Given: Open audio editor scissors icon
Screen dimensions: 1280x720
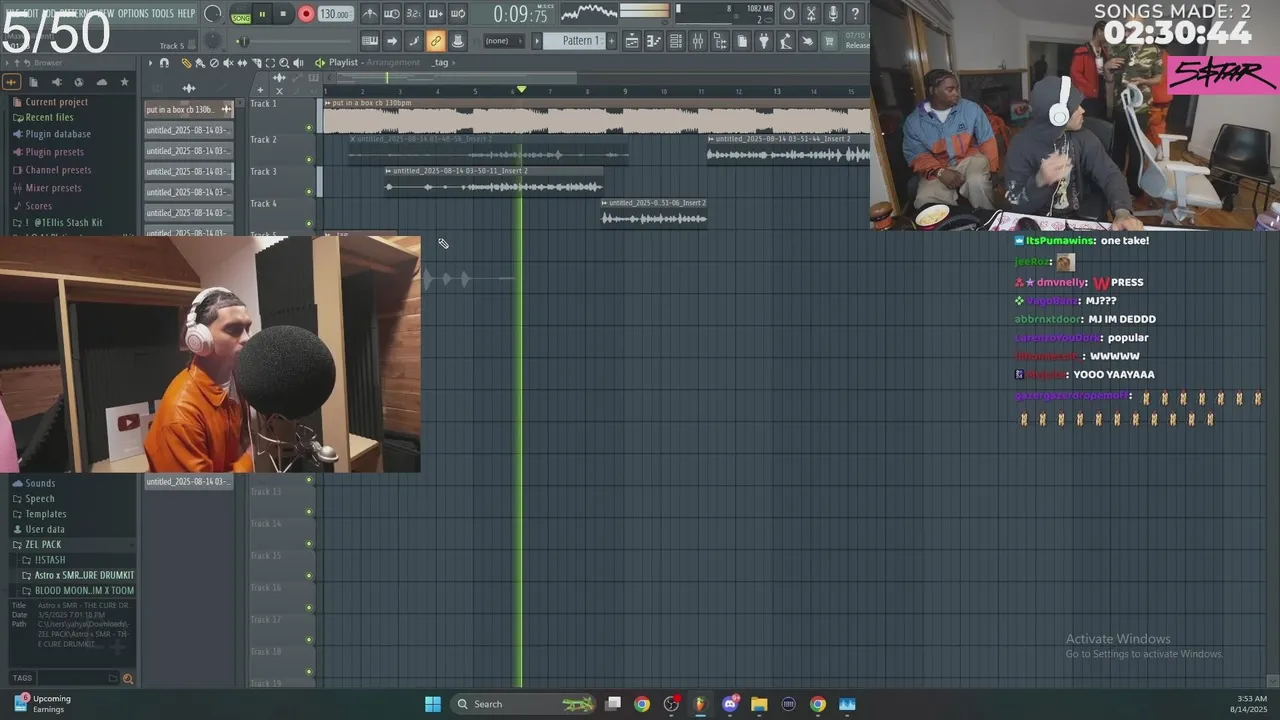Looking at the screenshot, I should [811, 14].
